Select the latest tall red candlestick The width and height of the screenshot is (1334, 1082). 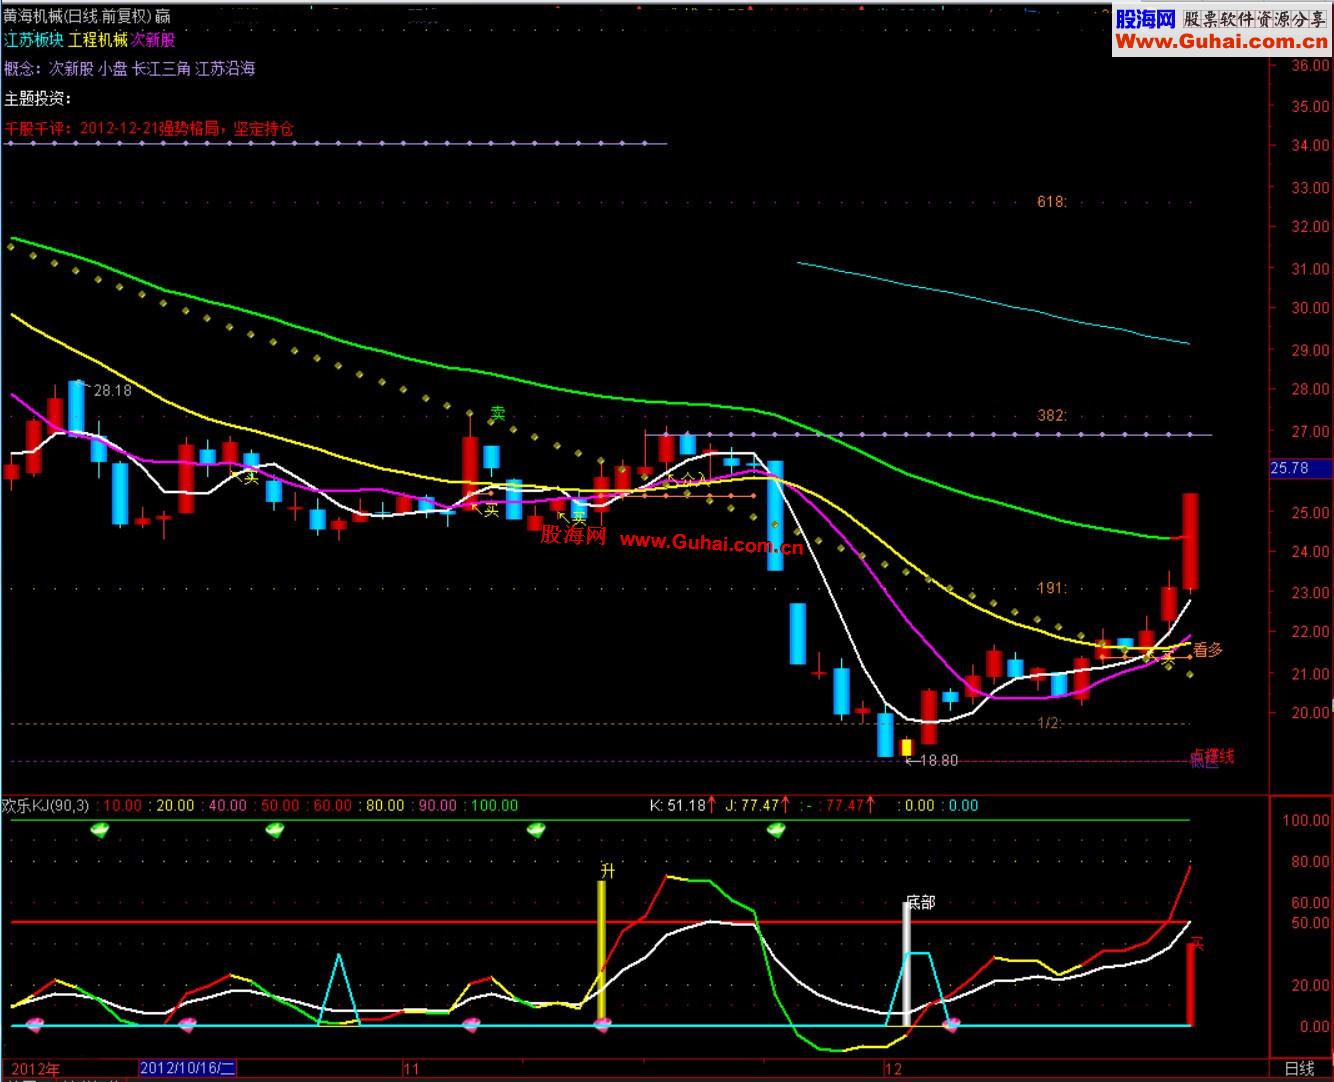coord(1190,541)
